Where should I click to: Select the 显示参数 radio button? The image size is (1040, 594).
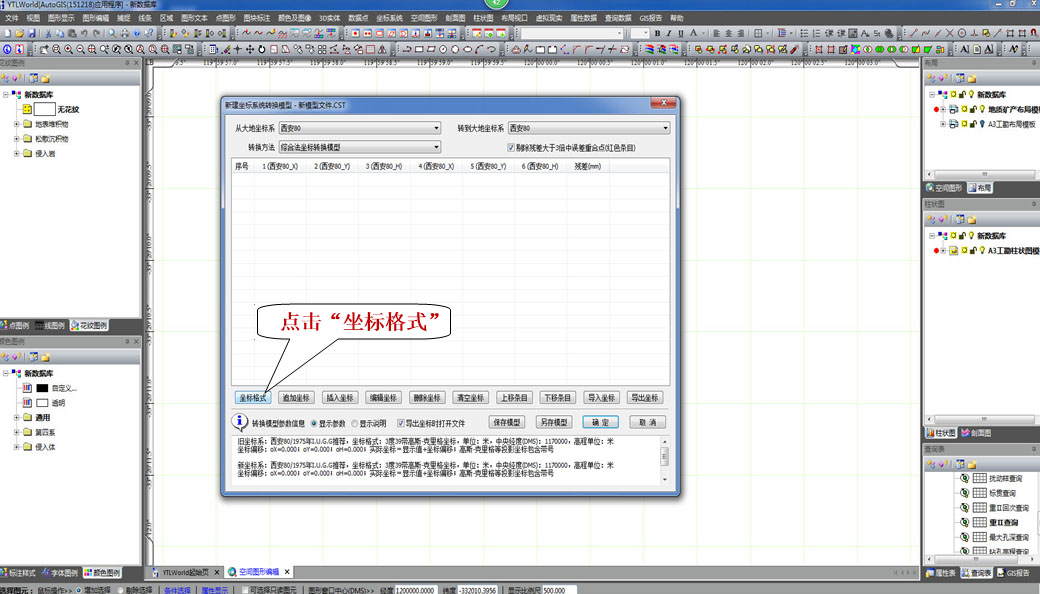(x=314, y=423)
